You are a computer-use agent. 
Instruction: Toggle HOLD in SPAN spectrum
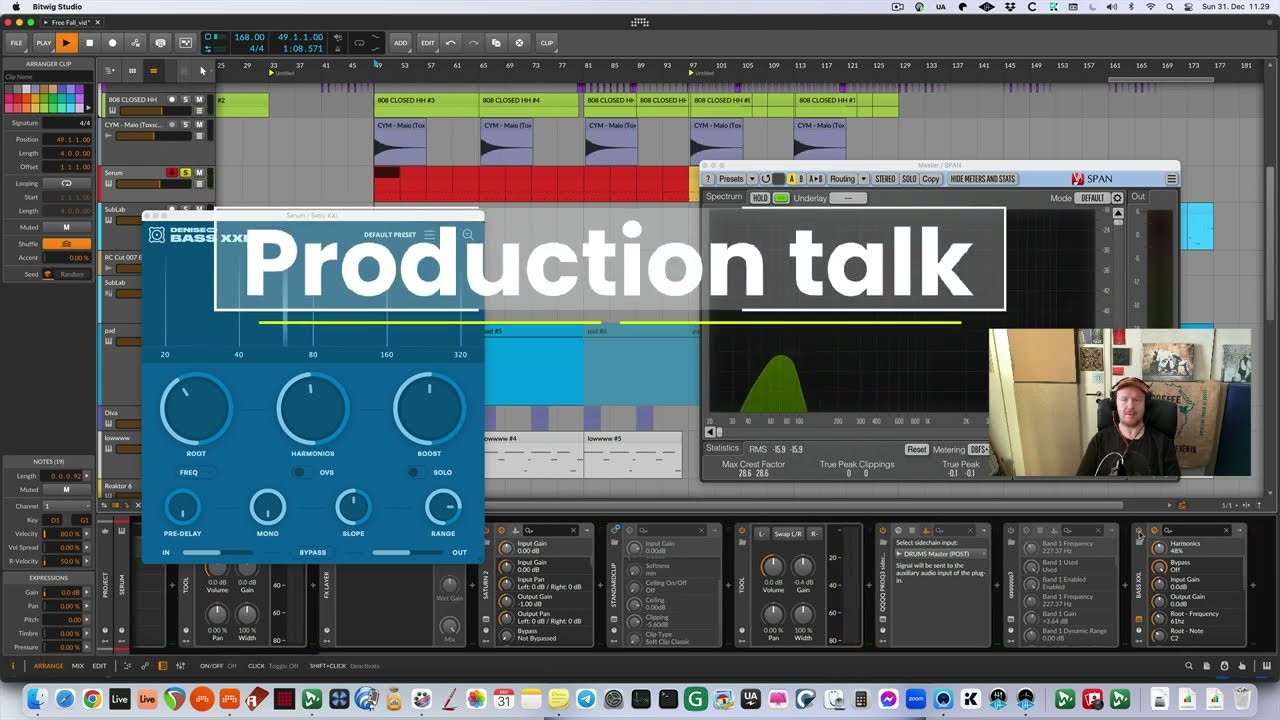coord(760,198)
